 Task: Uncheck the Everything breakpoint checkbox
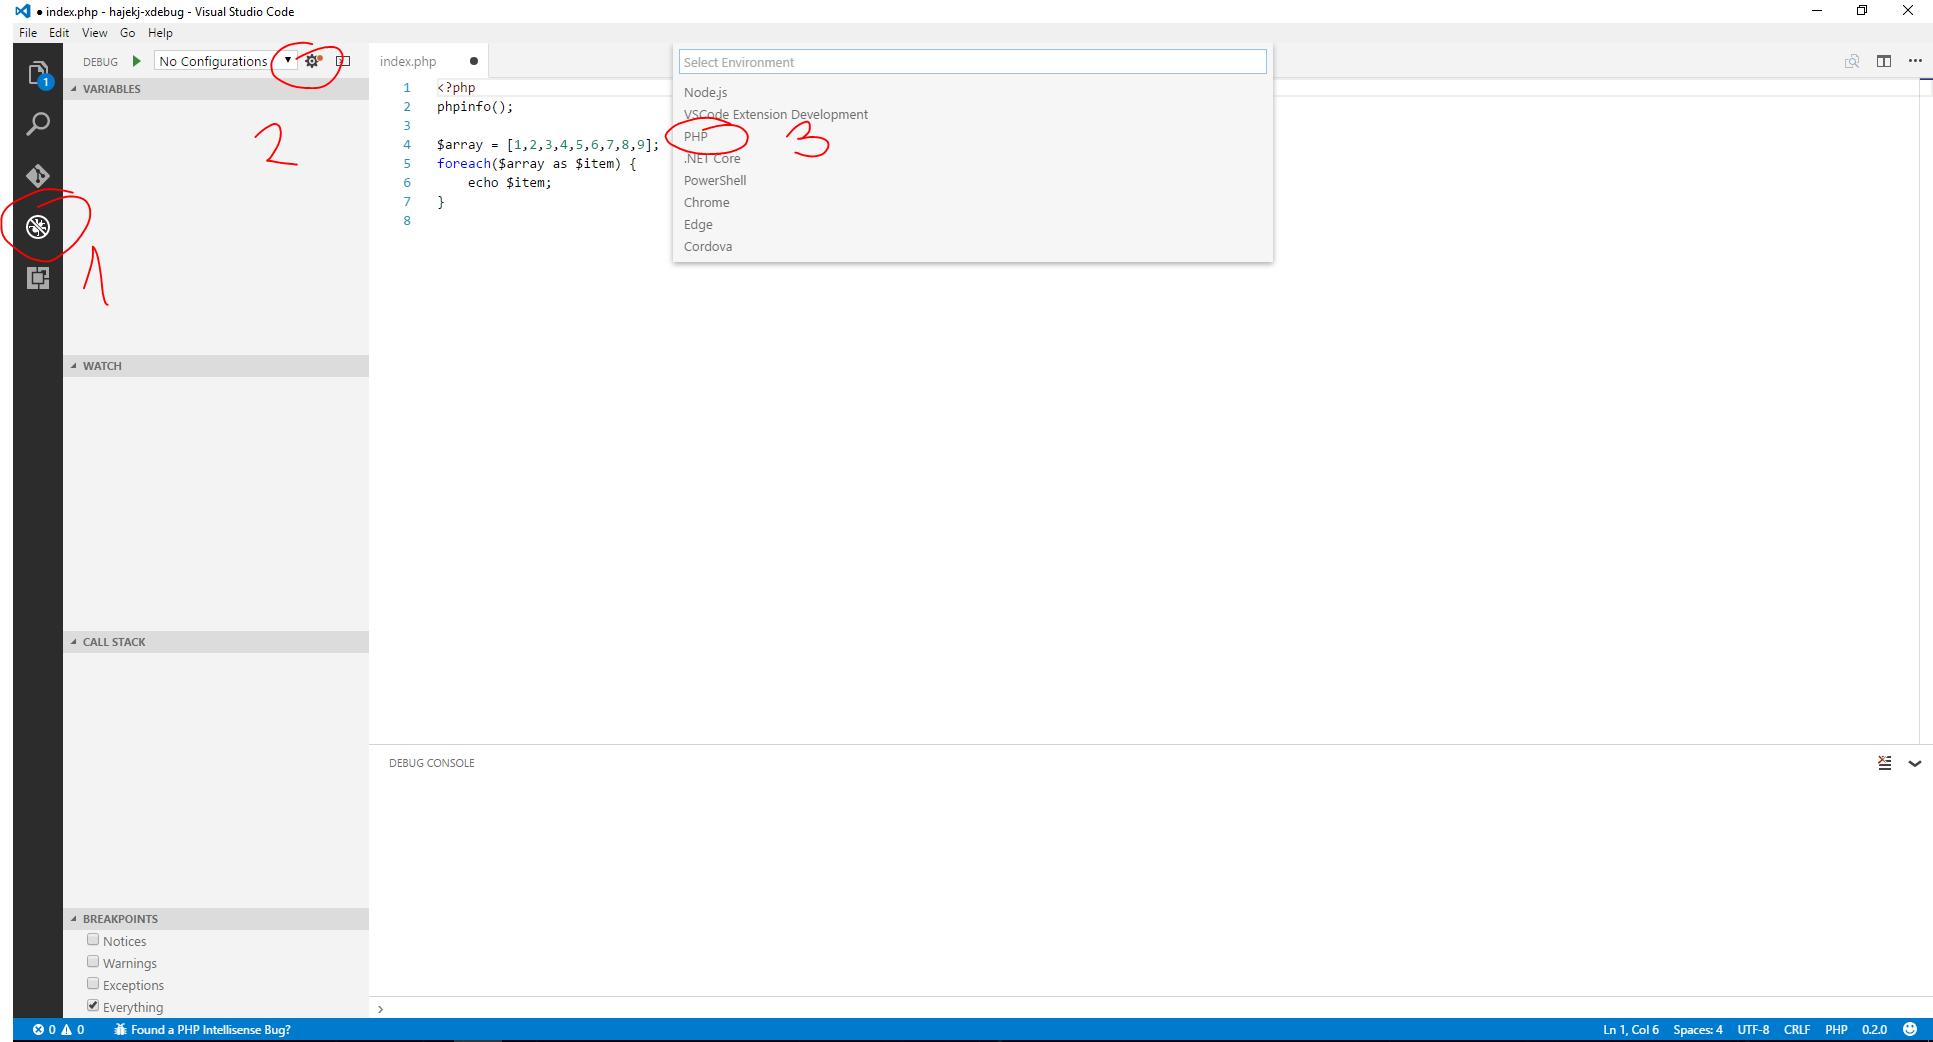click(x=93, y=1006)
